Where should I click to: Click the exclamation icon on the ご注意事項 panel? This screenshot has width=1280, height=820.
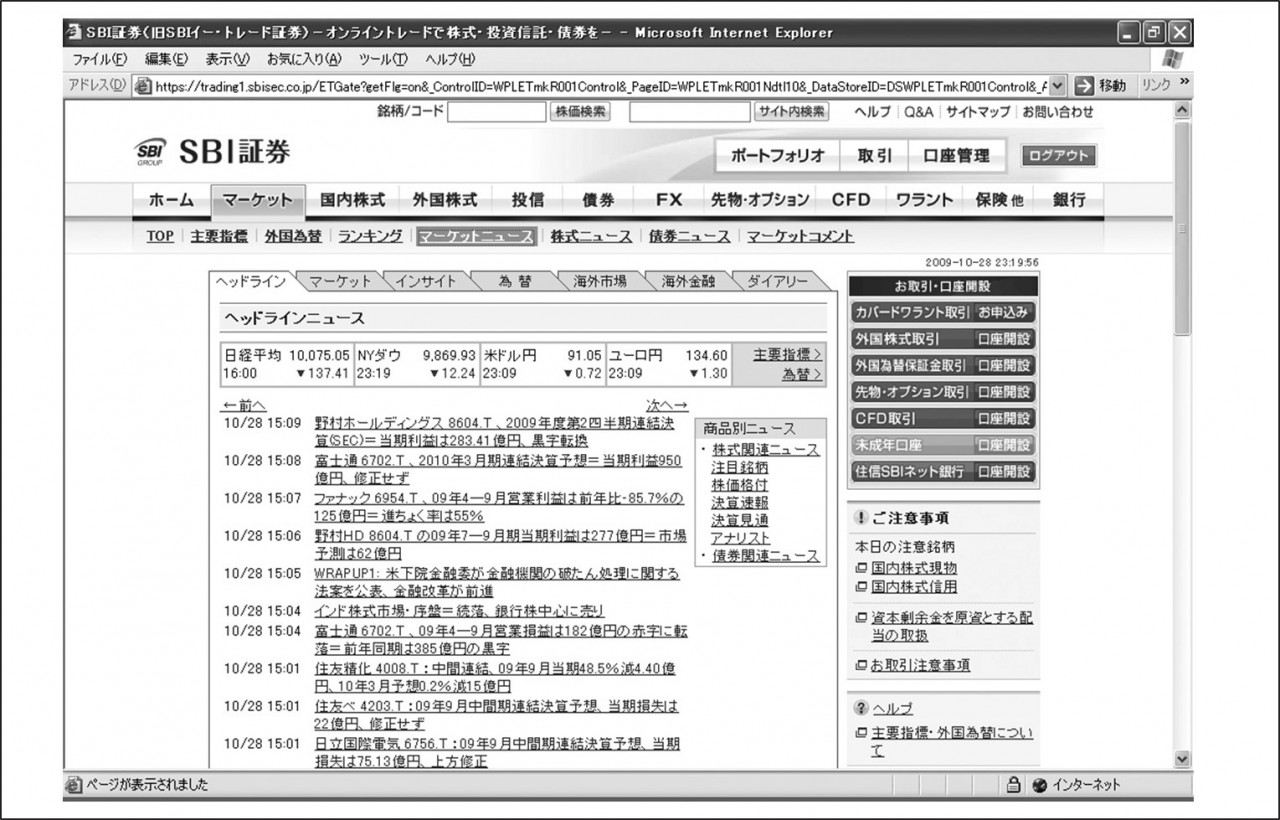862,518
